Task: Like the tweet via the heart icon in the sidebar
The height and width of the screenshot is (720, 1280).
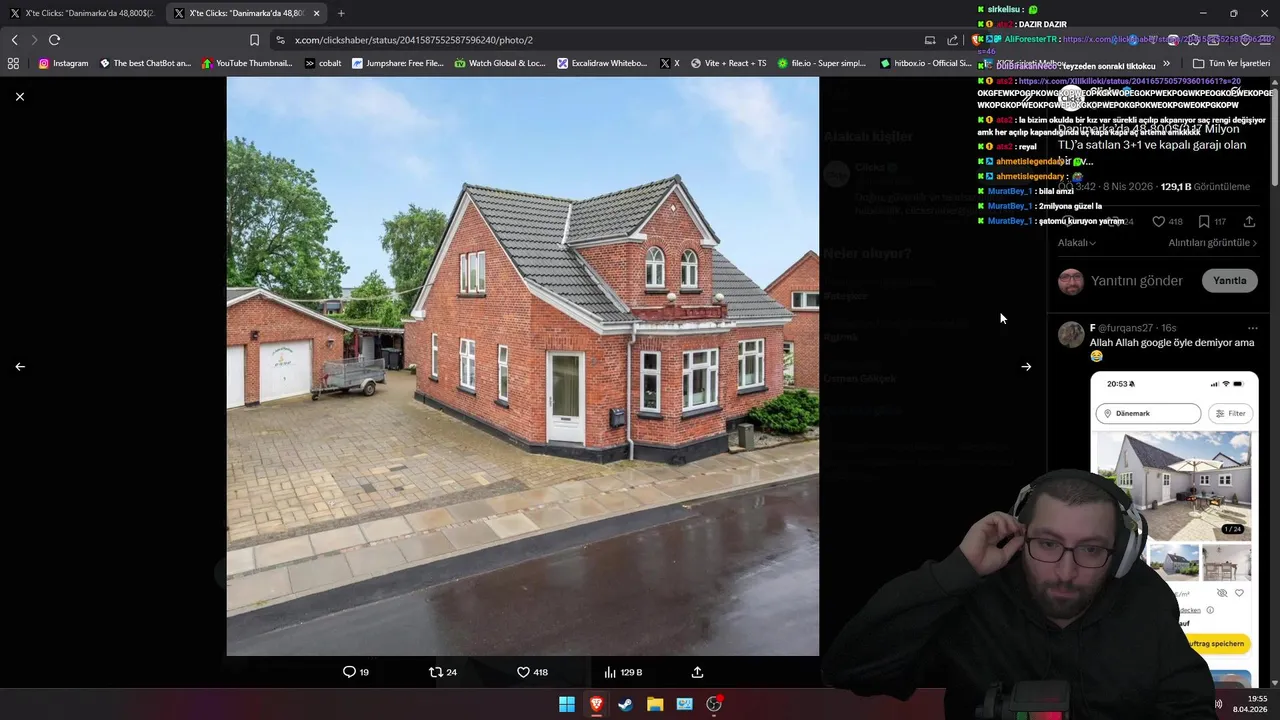Action: 1158,221
